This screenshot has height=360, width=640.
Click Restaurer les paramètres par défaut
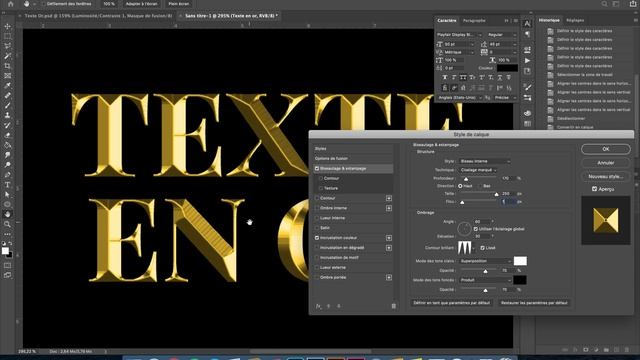(534, 303)
